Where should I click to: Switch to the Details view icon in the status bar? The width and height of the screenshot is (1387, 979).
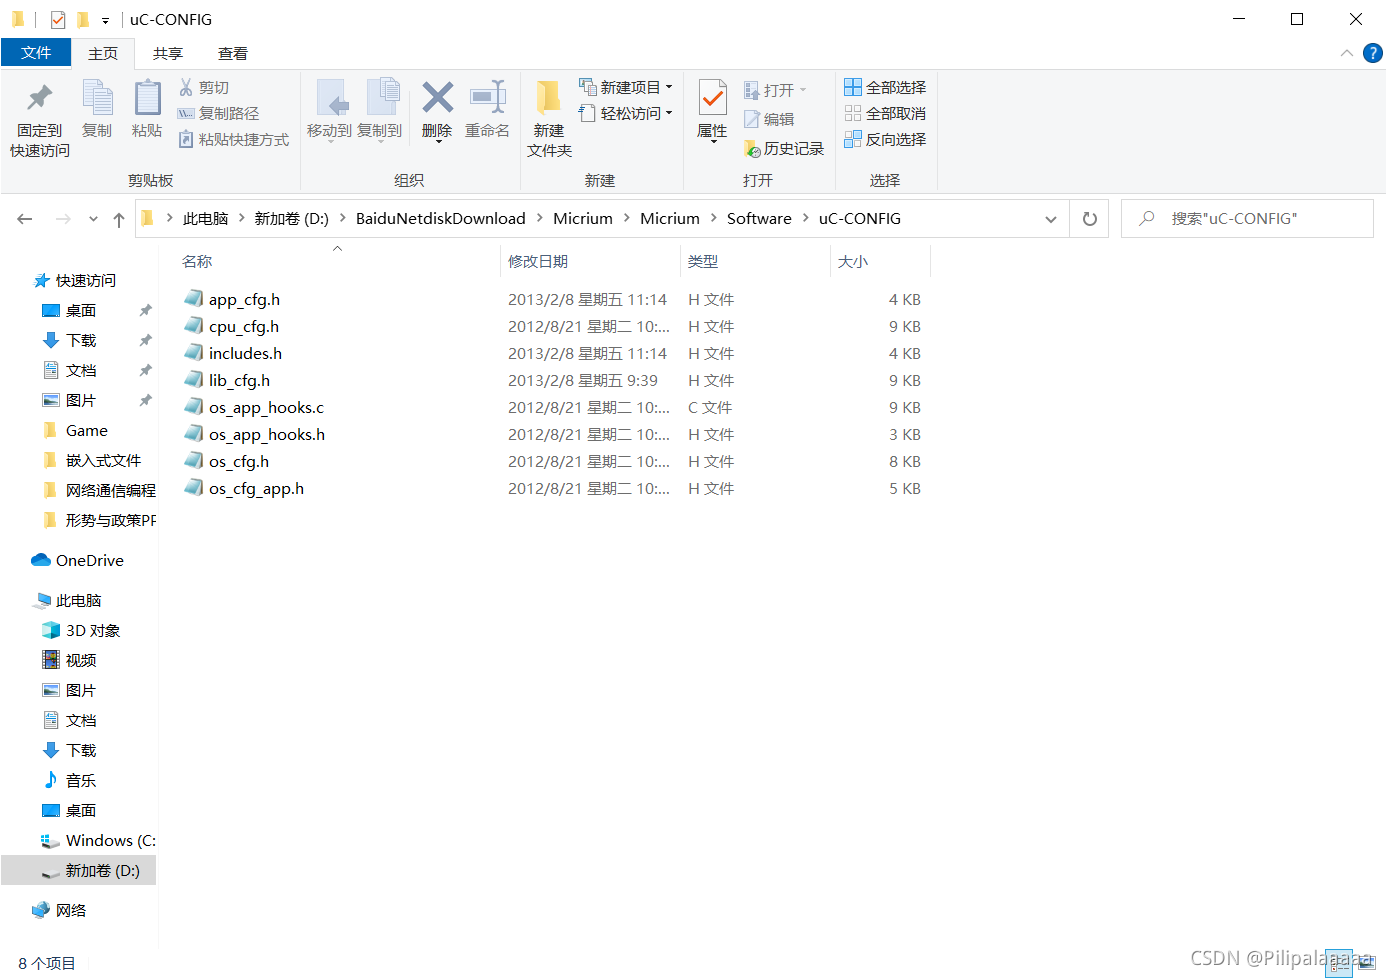pos(1339,963)
